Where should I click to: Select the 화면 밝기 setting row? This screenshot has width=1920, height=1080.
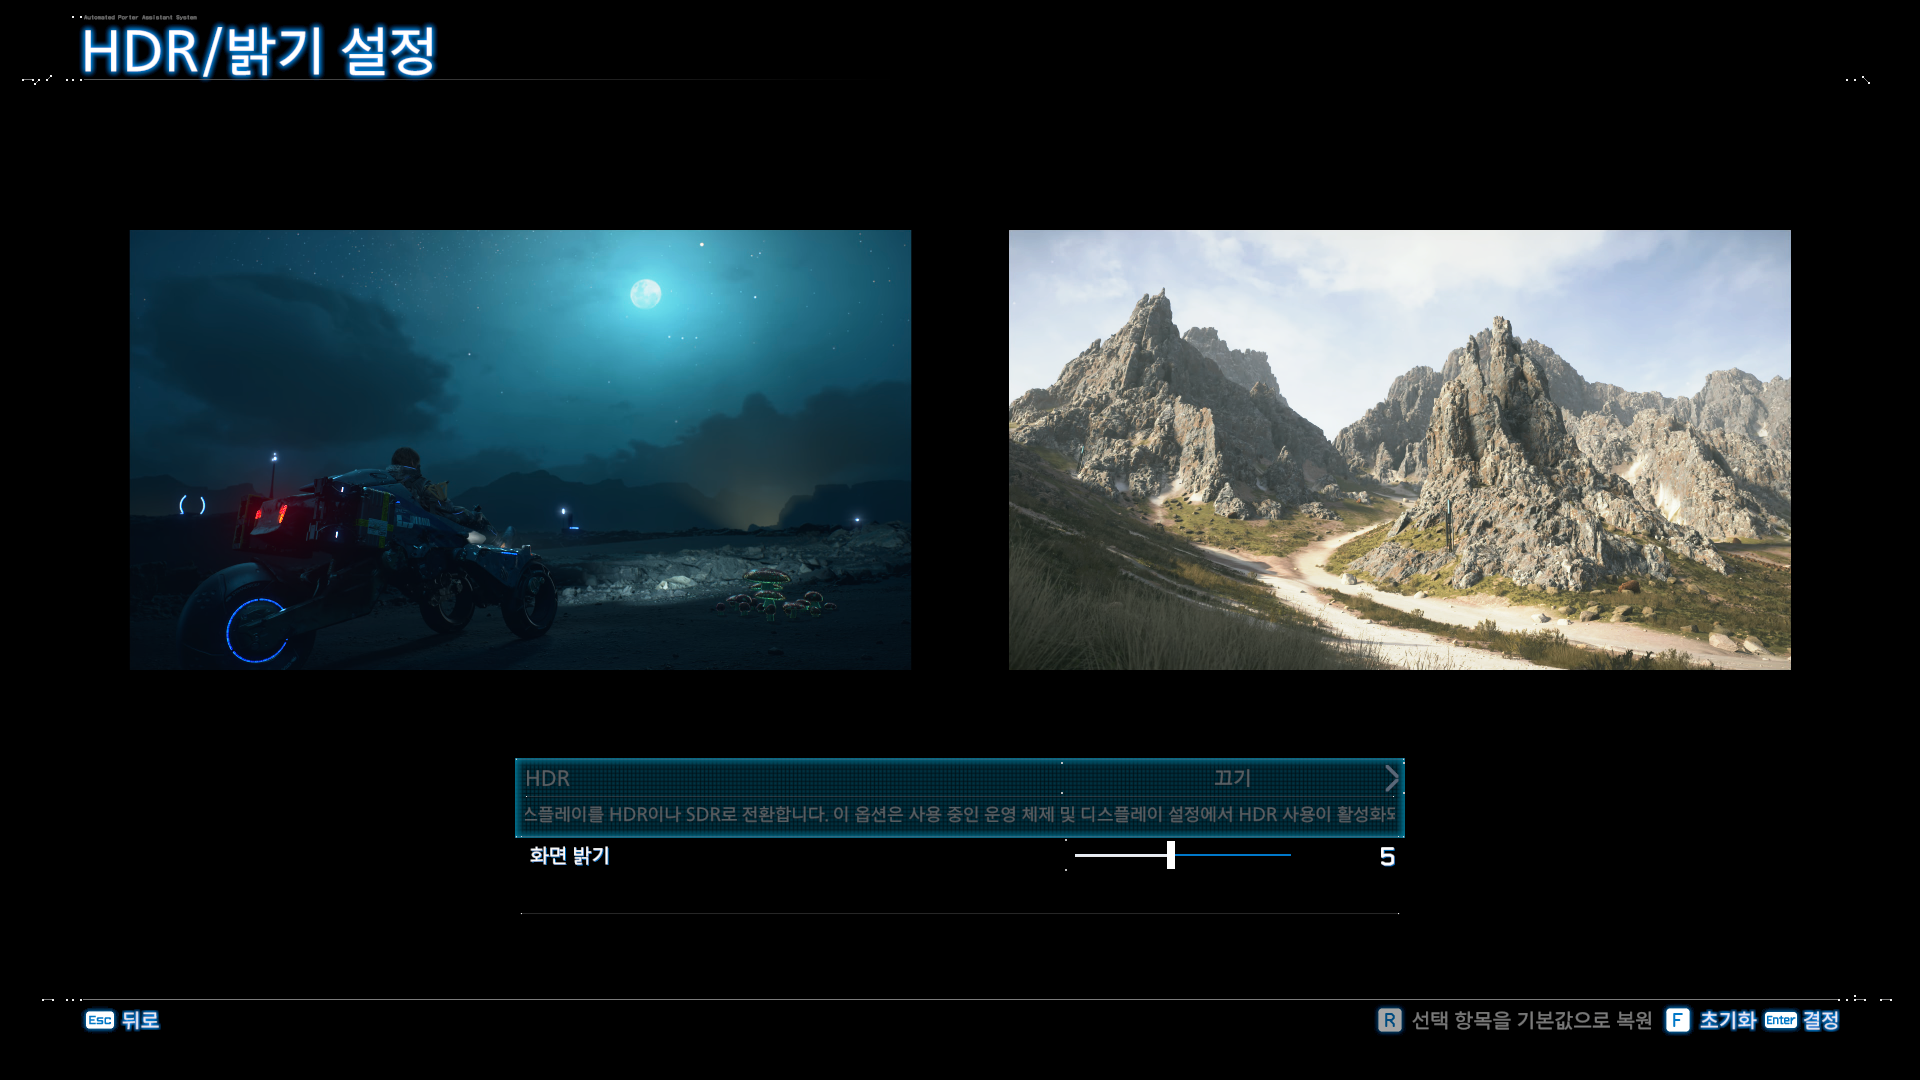tap(960, 856)
